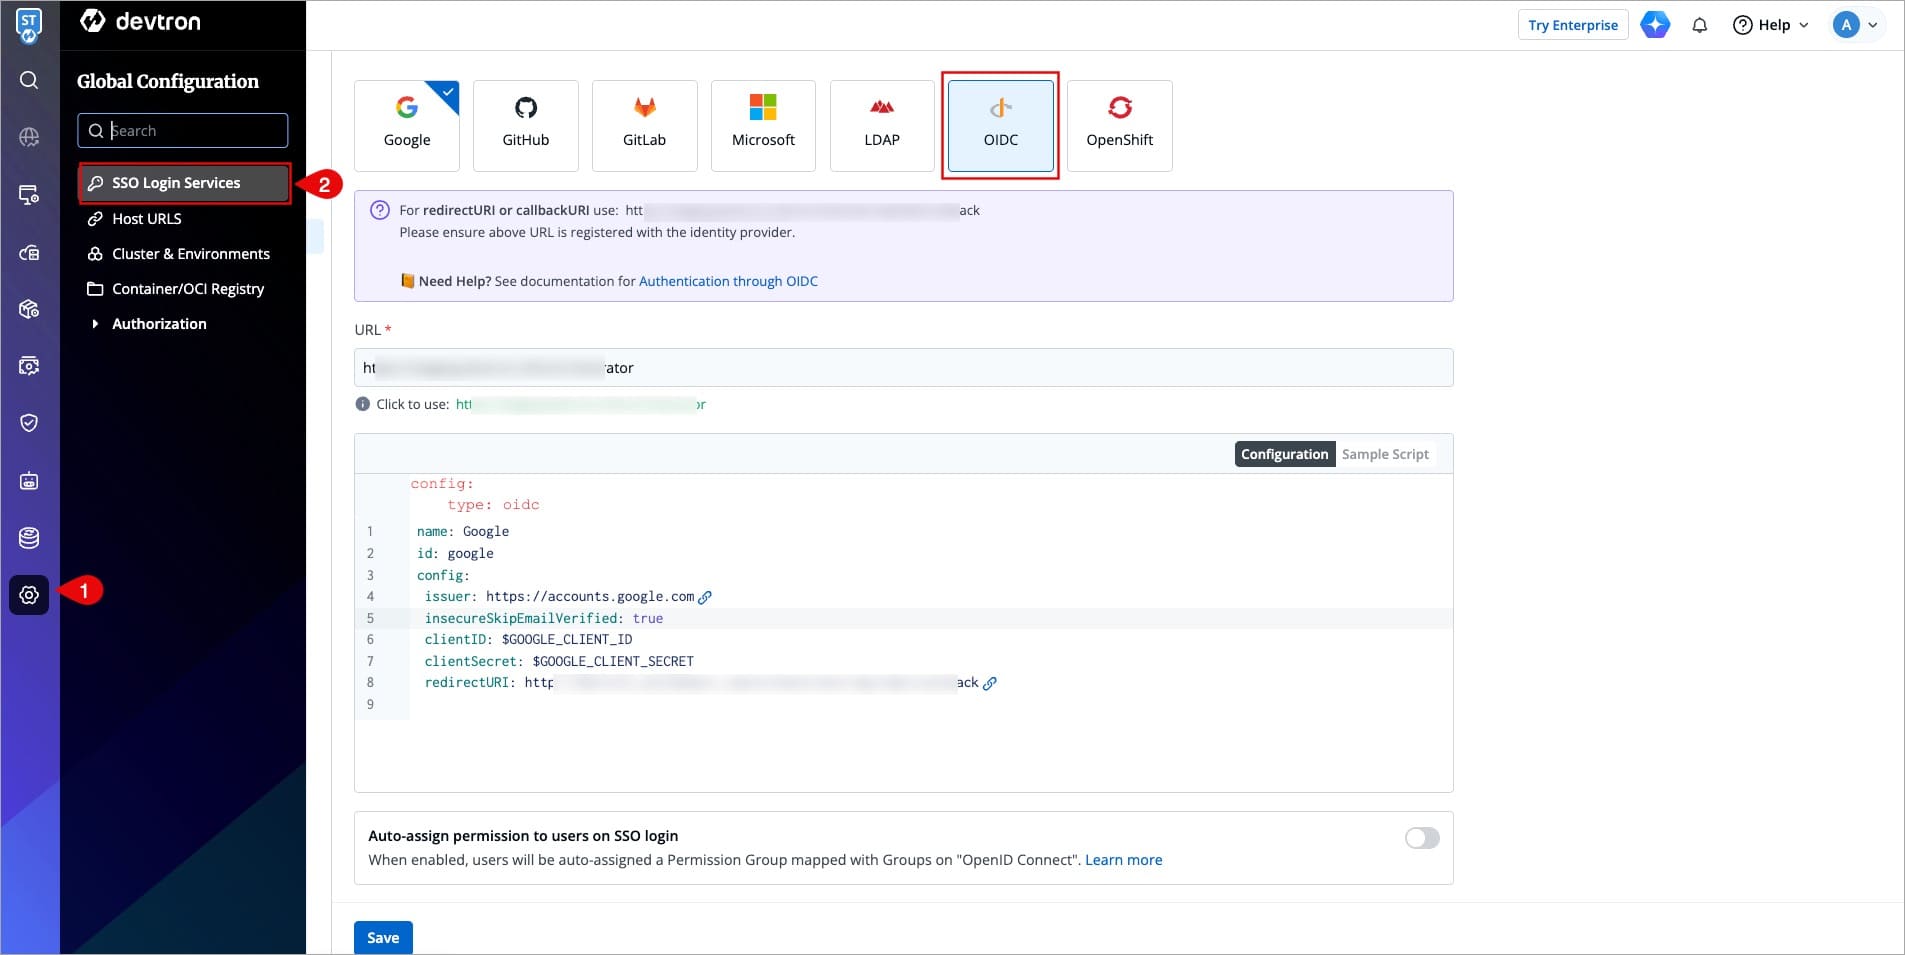The image size is (1905, 955).
Task: Open the Help dropdown menu
Action: [x=1771, y=25]
